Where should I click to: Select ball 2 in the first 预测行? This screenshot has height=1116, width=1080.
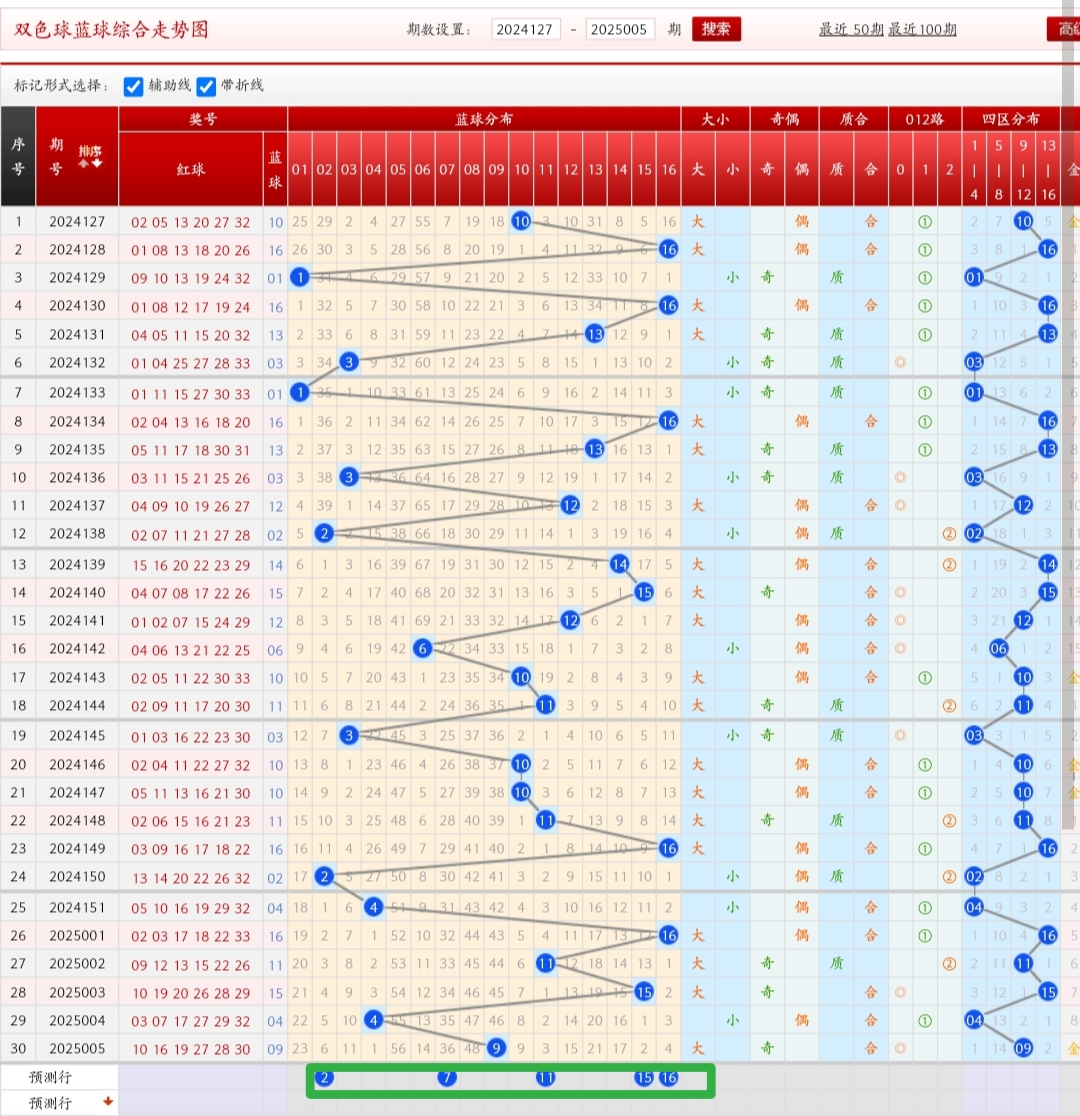(x=324, y=1078)
